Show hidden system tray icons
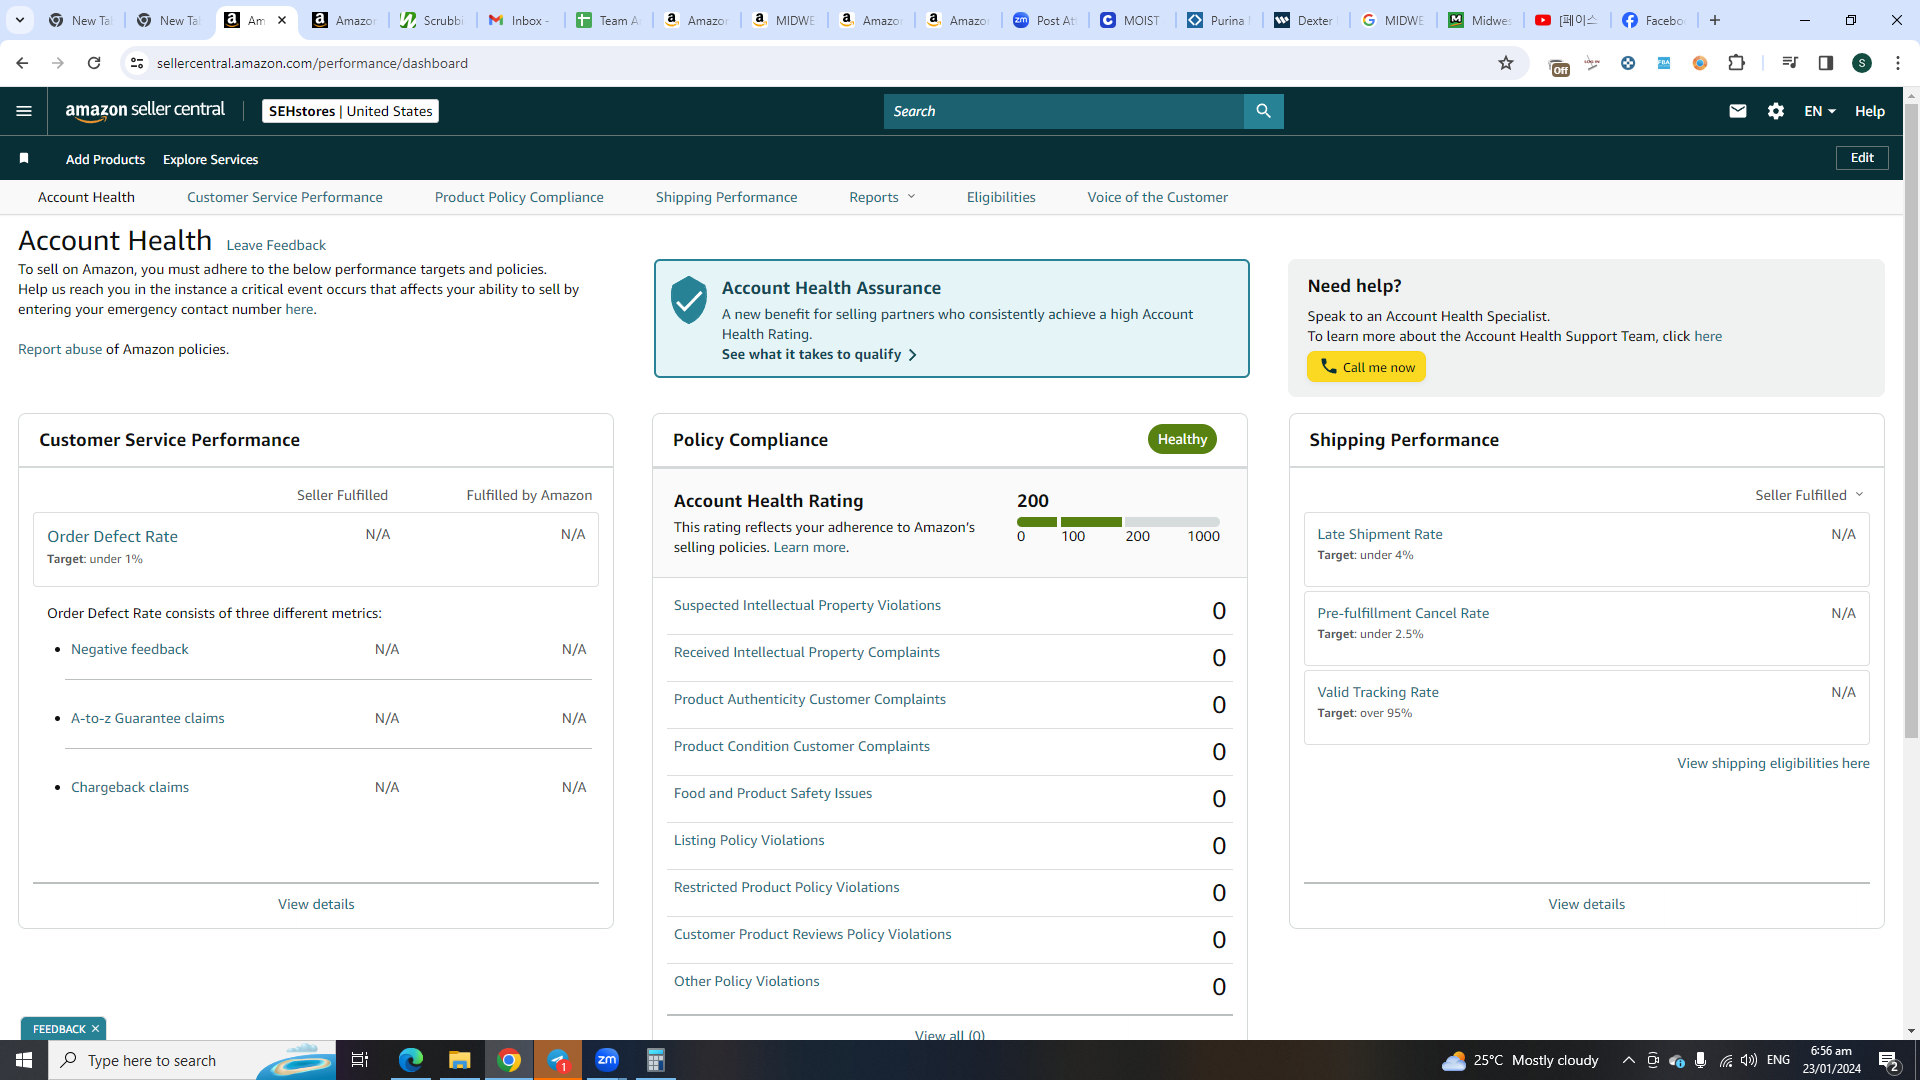This screenshot has width=1920, height=1080. point(1629,1060)
